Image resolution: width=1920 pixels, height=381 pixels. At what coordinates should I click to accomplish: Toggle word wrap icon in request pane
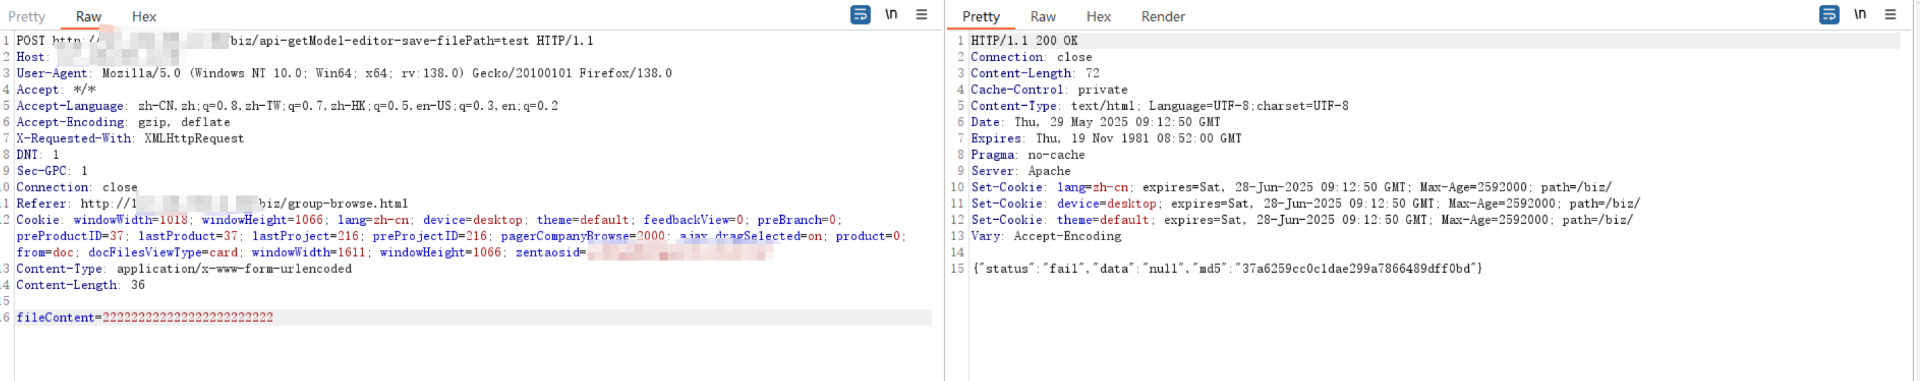[x=860, y=15]
